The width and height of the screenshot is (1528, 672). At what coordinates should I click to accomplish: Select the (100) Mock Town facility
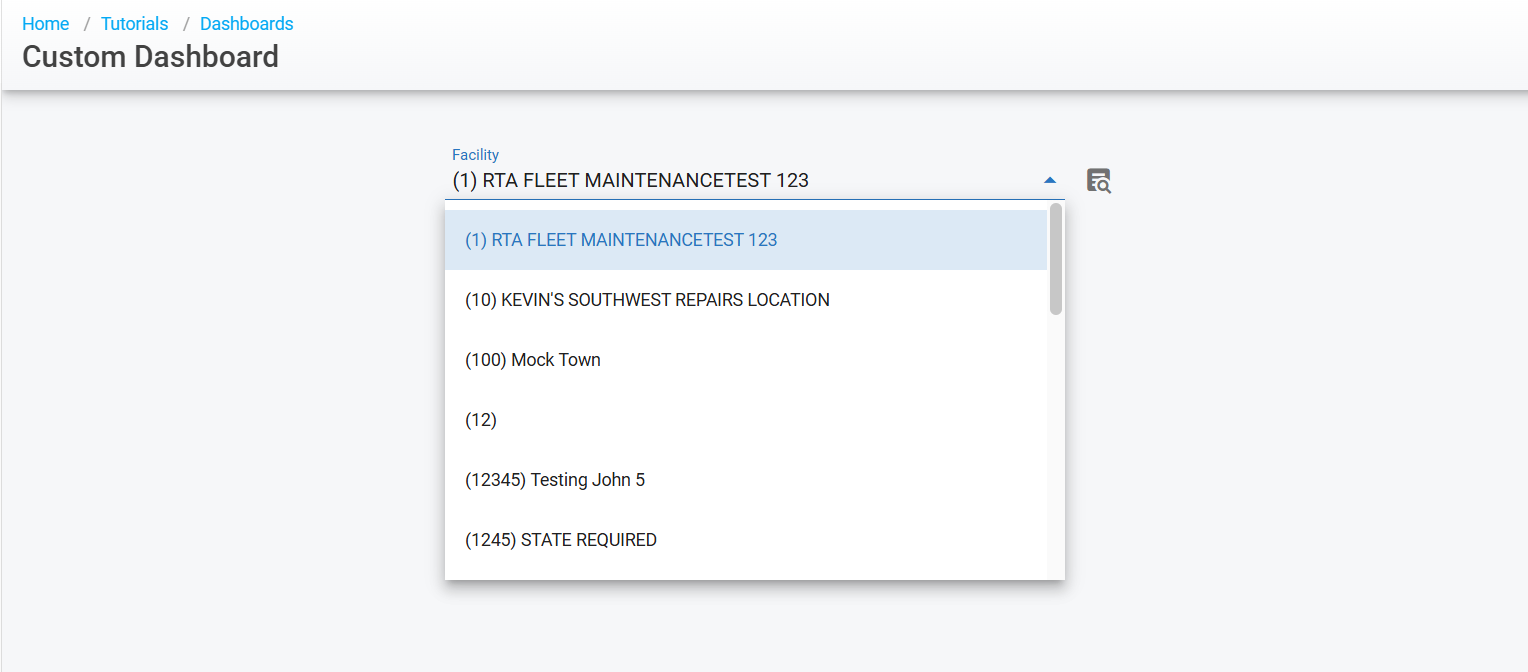[x=533, y=360]
